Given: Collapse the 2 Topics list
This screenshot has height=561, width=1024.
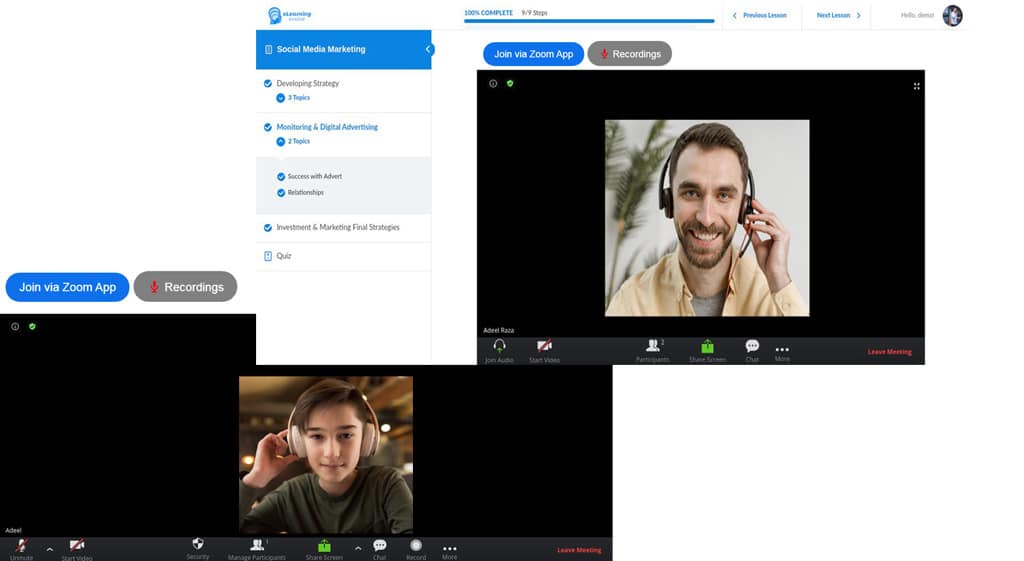Looking at the screenshot, I should (x=281, y=142).
